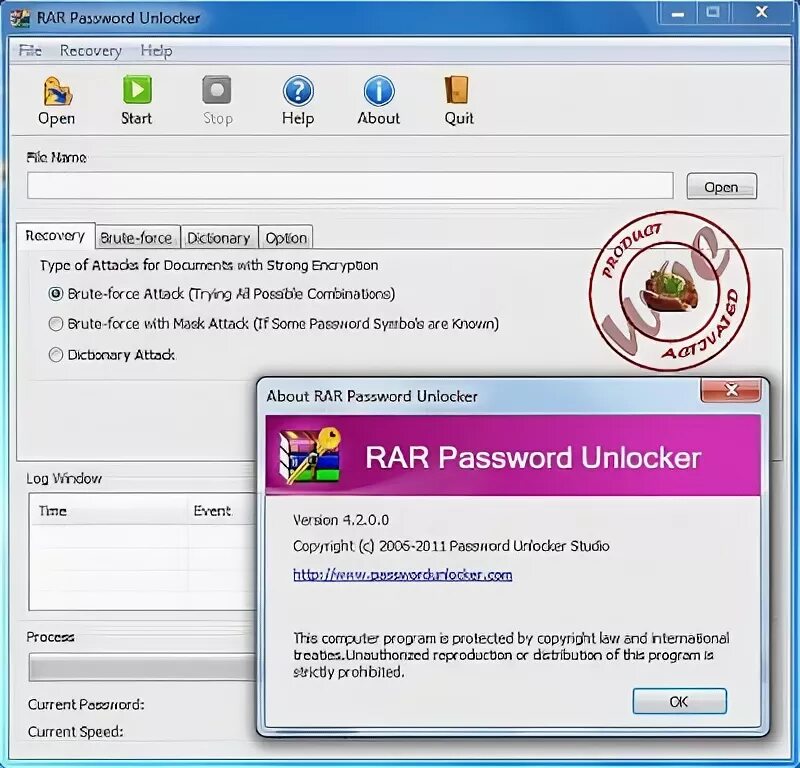Open the Recovery menu

point(91,51)
